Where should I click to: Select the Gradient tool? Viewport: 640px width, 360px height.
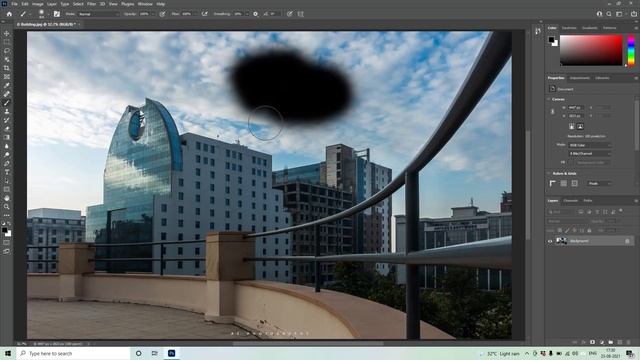[7, 137]
